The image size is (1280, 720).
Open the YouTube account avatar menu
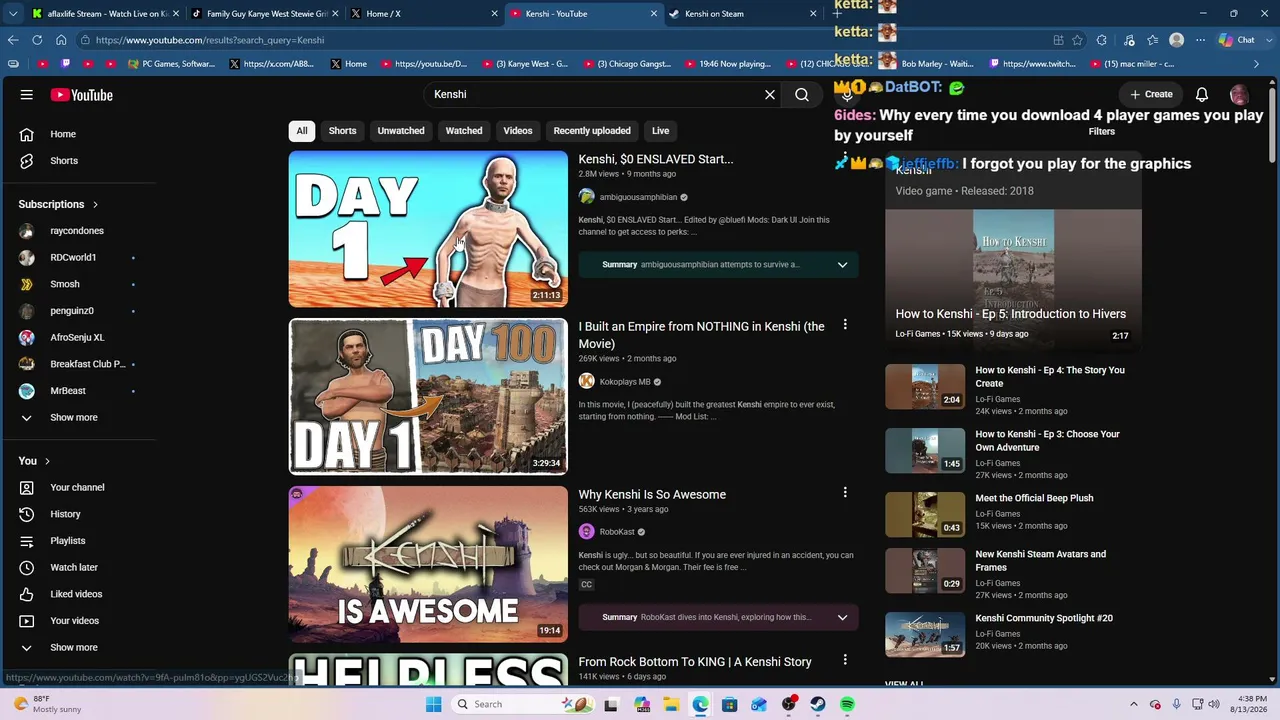(1239, 95)
